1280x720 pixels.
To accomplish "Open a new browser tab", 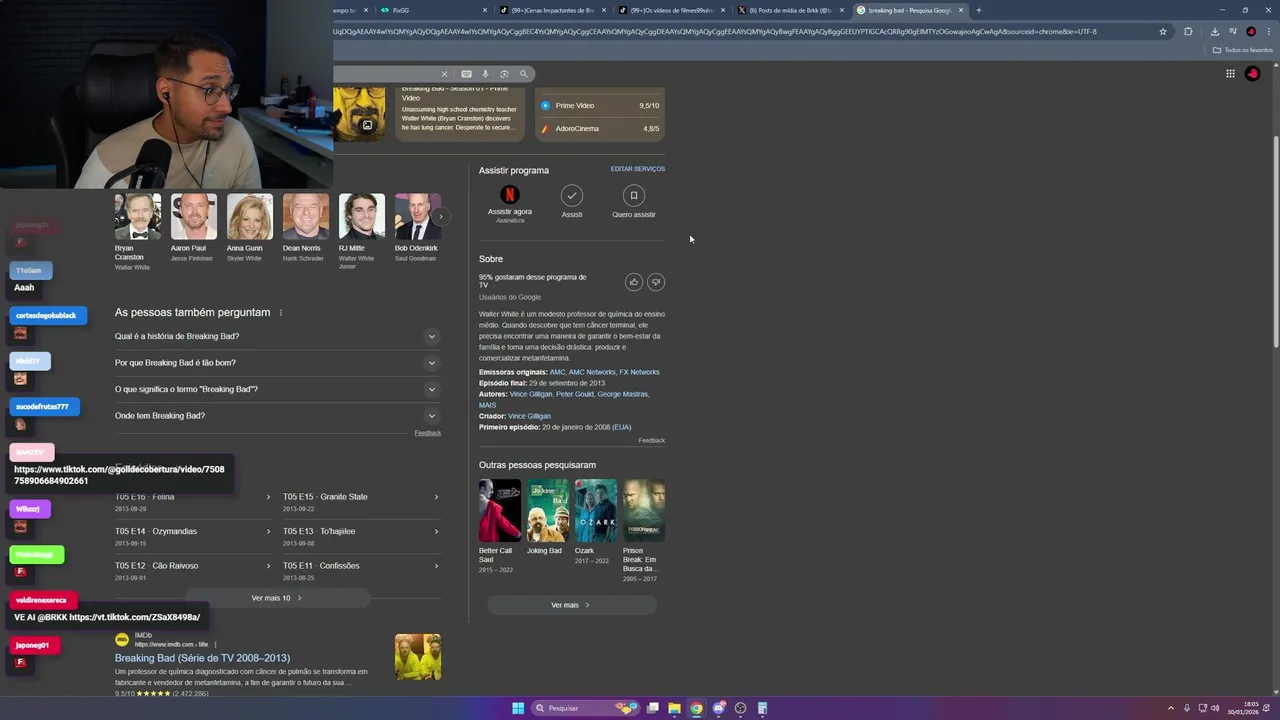I will 978,10.
